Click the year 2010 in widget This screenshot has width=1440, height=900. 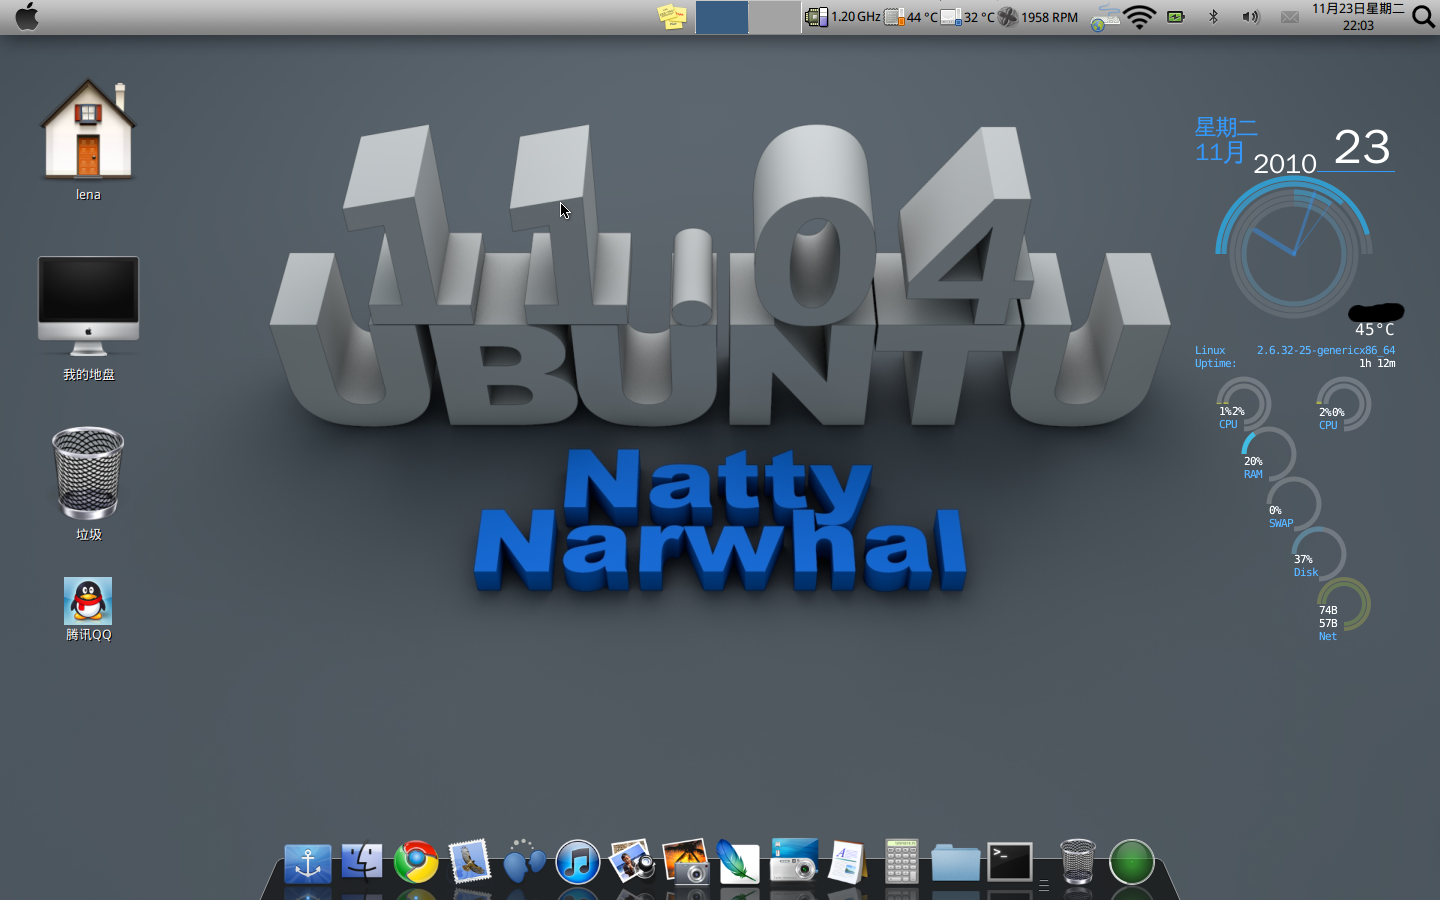pyautogui.click(x=1285, y=164)
